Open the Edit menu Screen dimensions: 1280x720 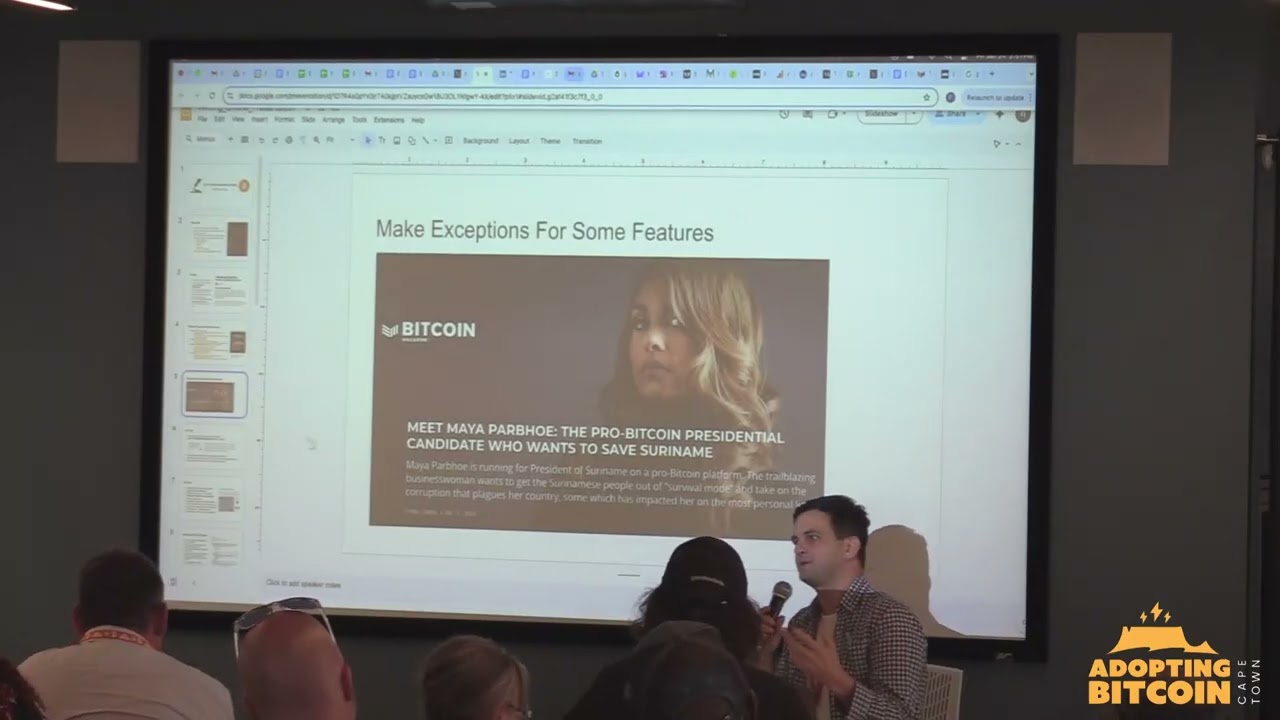click(x=219, y=120)
